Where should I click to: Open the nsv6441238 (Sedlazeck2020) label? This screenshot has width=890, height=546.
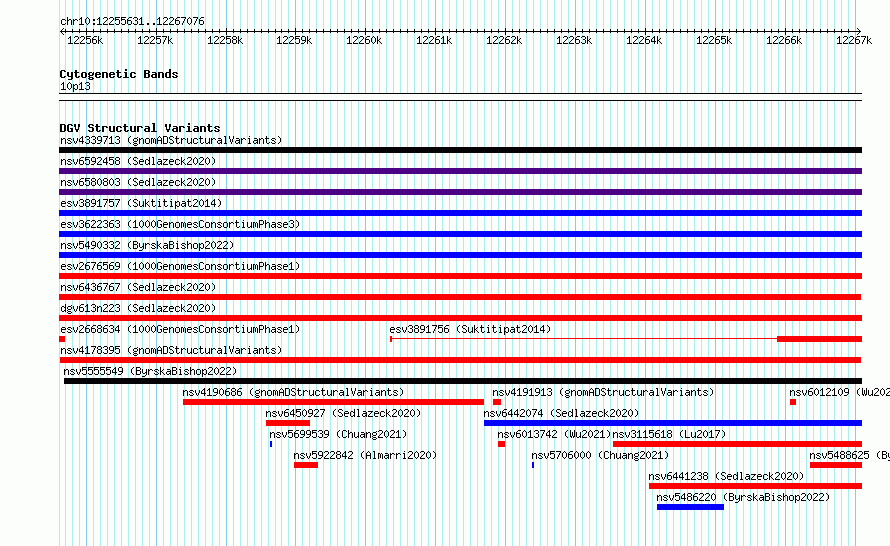point(726,476)
